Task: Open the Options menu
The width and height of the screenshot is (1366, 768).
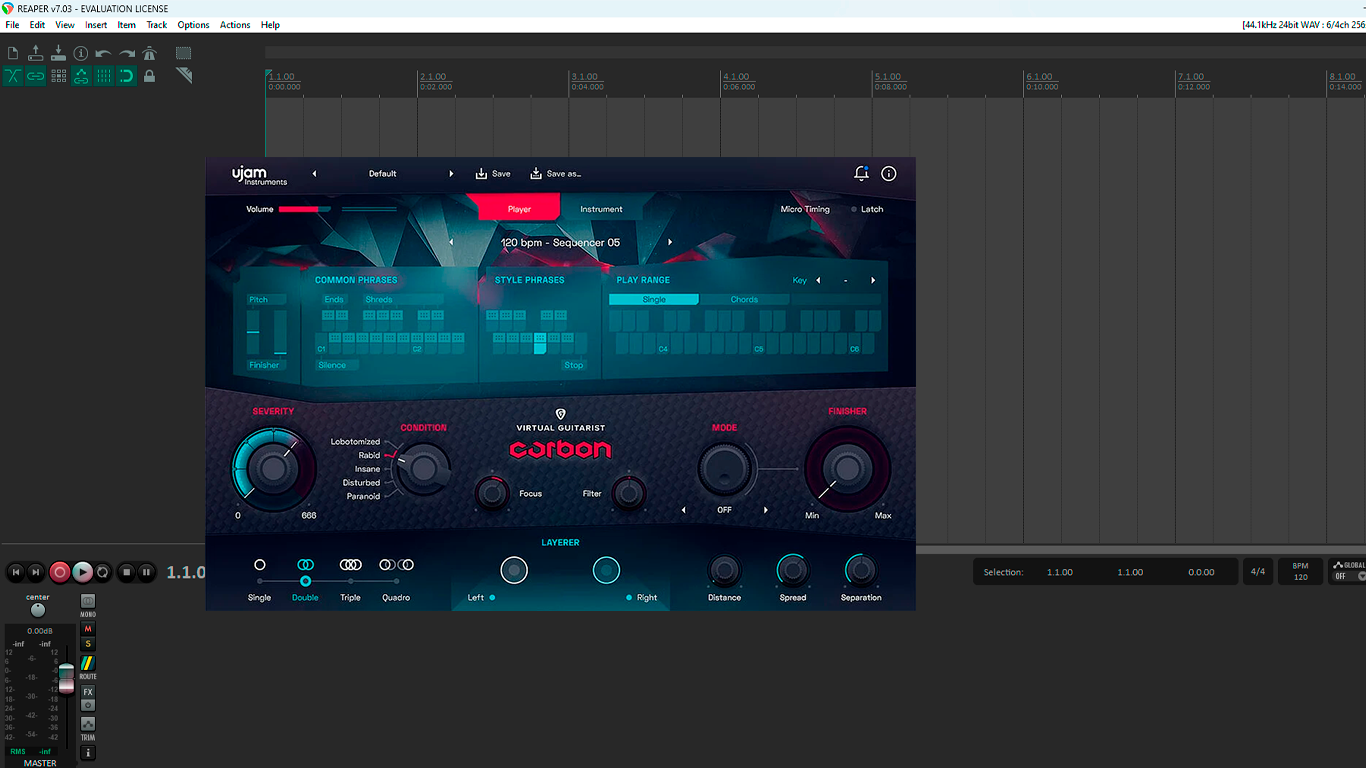Action: tap(193, 25)
